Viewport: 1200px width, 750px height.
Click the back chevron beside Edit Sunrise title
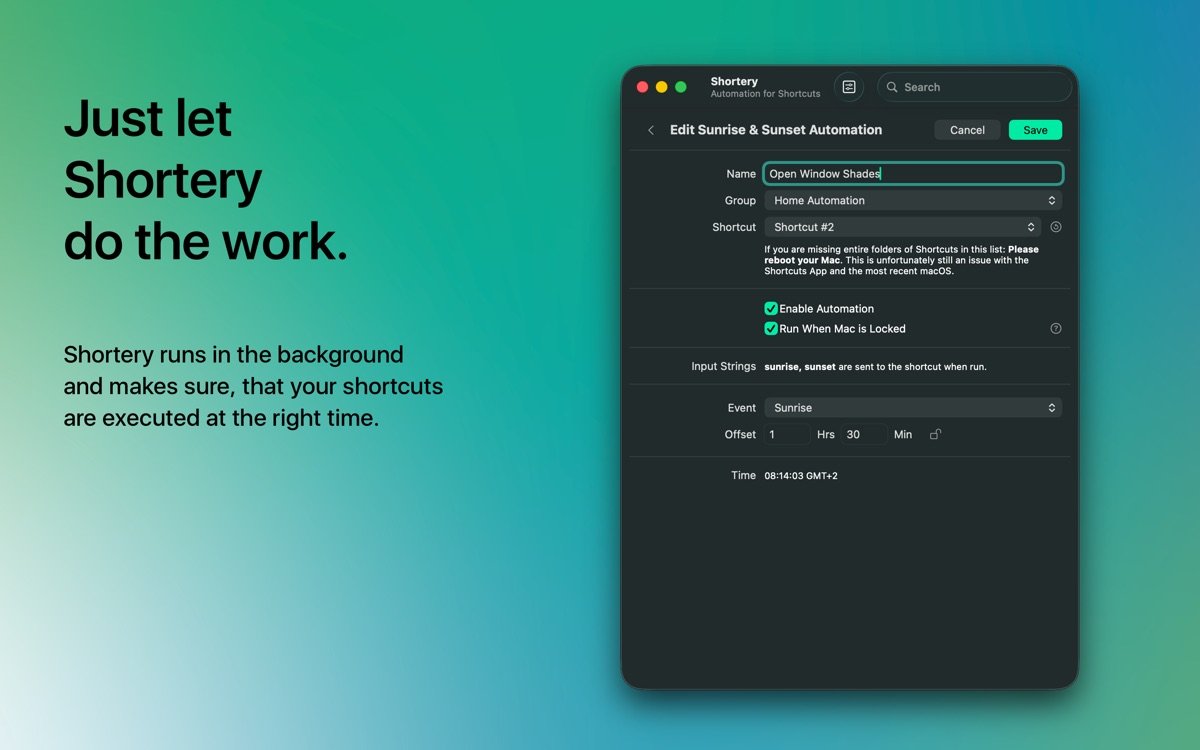651,130
